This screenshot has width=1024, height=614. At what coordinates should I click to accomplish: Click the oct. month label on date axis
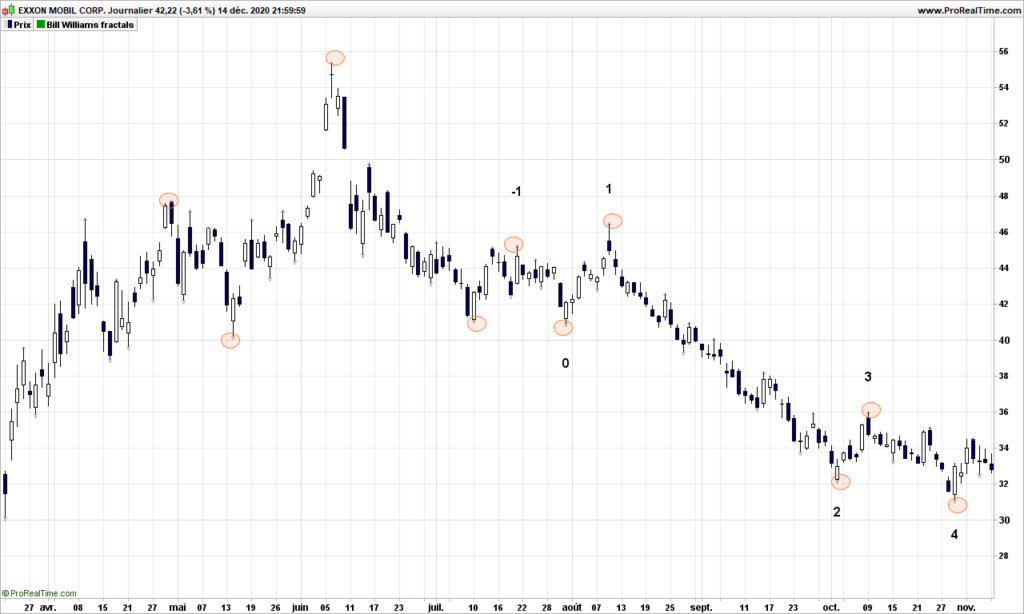pyautogui.click(x=831, y=607)
